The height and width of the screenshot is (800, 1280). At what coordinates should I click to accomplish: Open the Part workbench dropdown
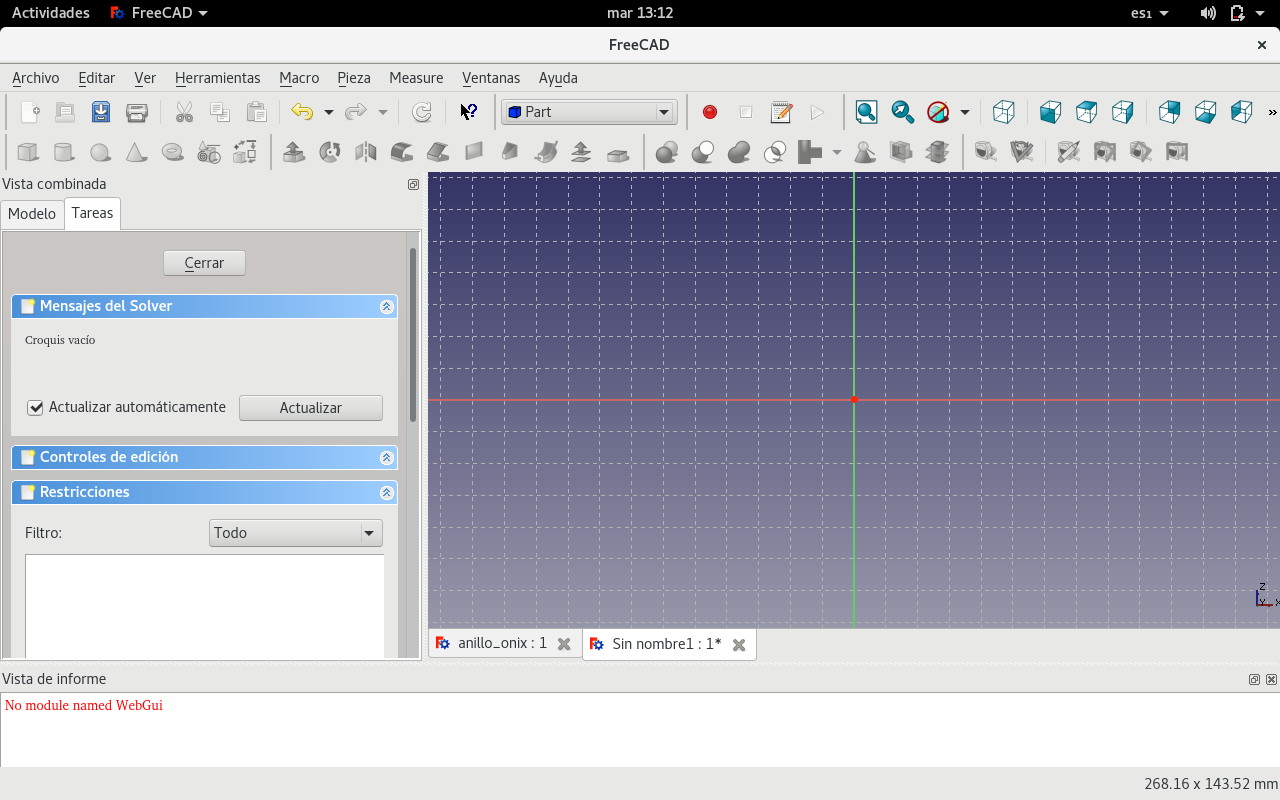pos(589,112)
